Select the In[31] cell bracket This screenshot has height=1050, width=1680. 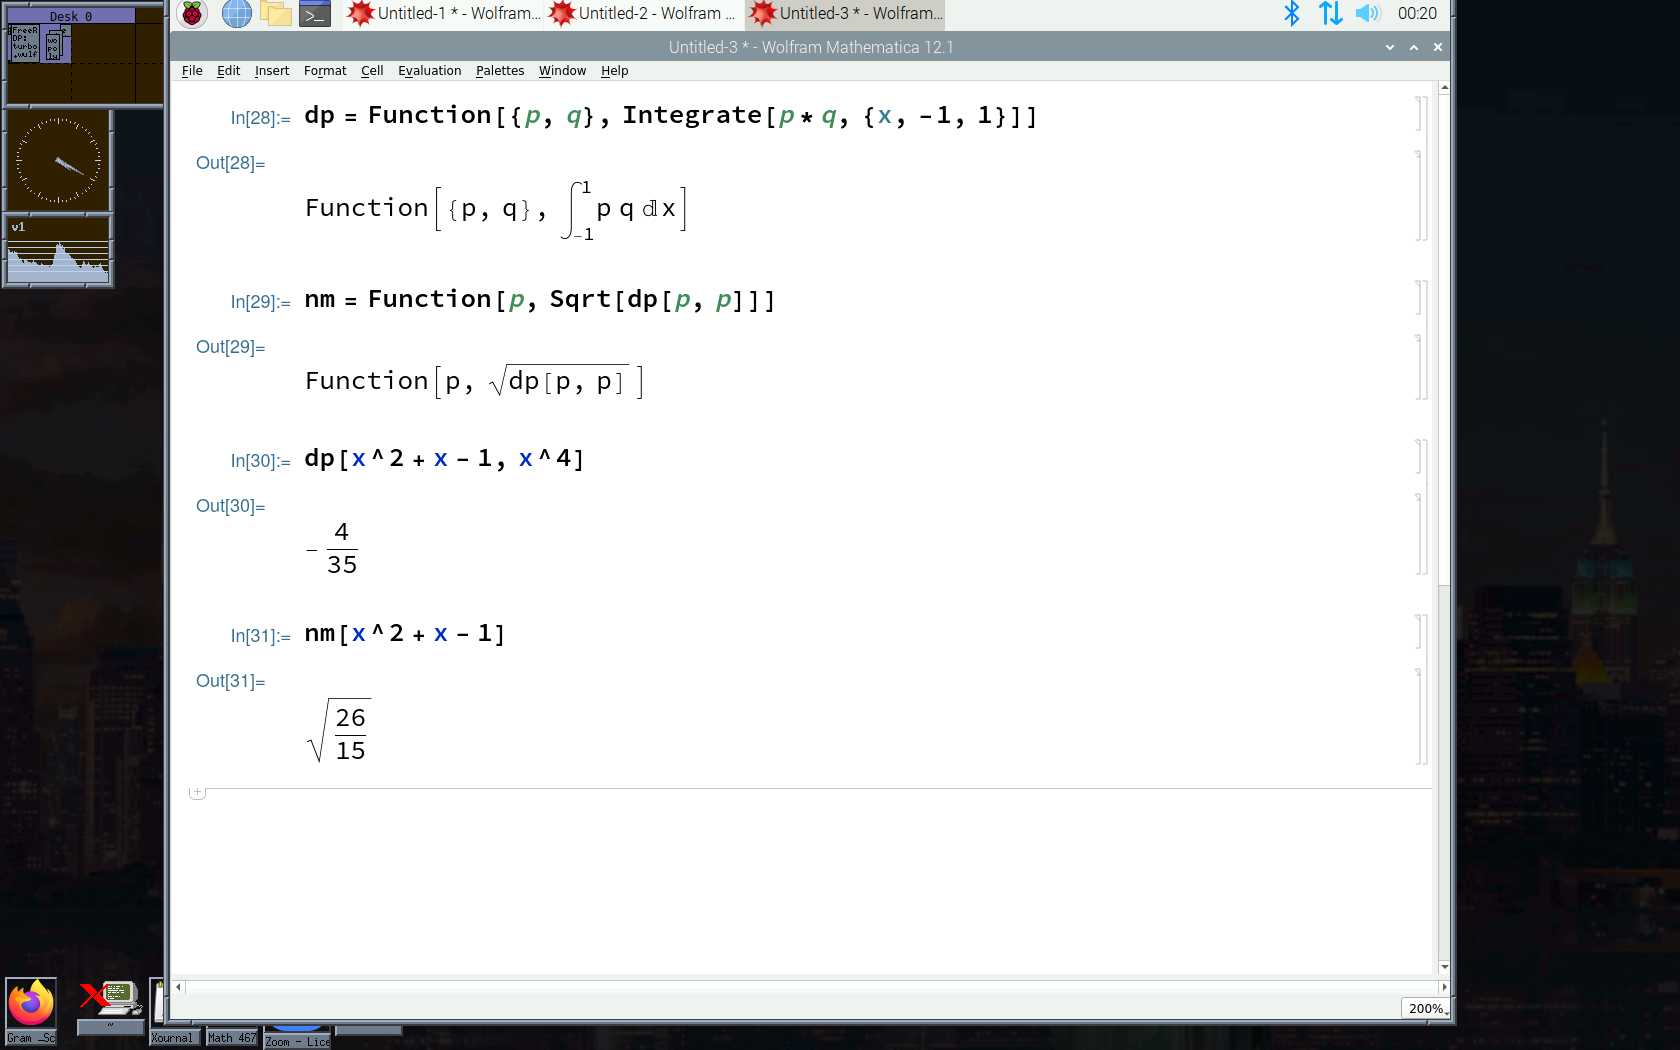pyautogui.click(x=1420, y=633)
